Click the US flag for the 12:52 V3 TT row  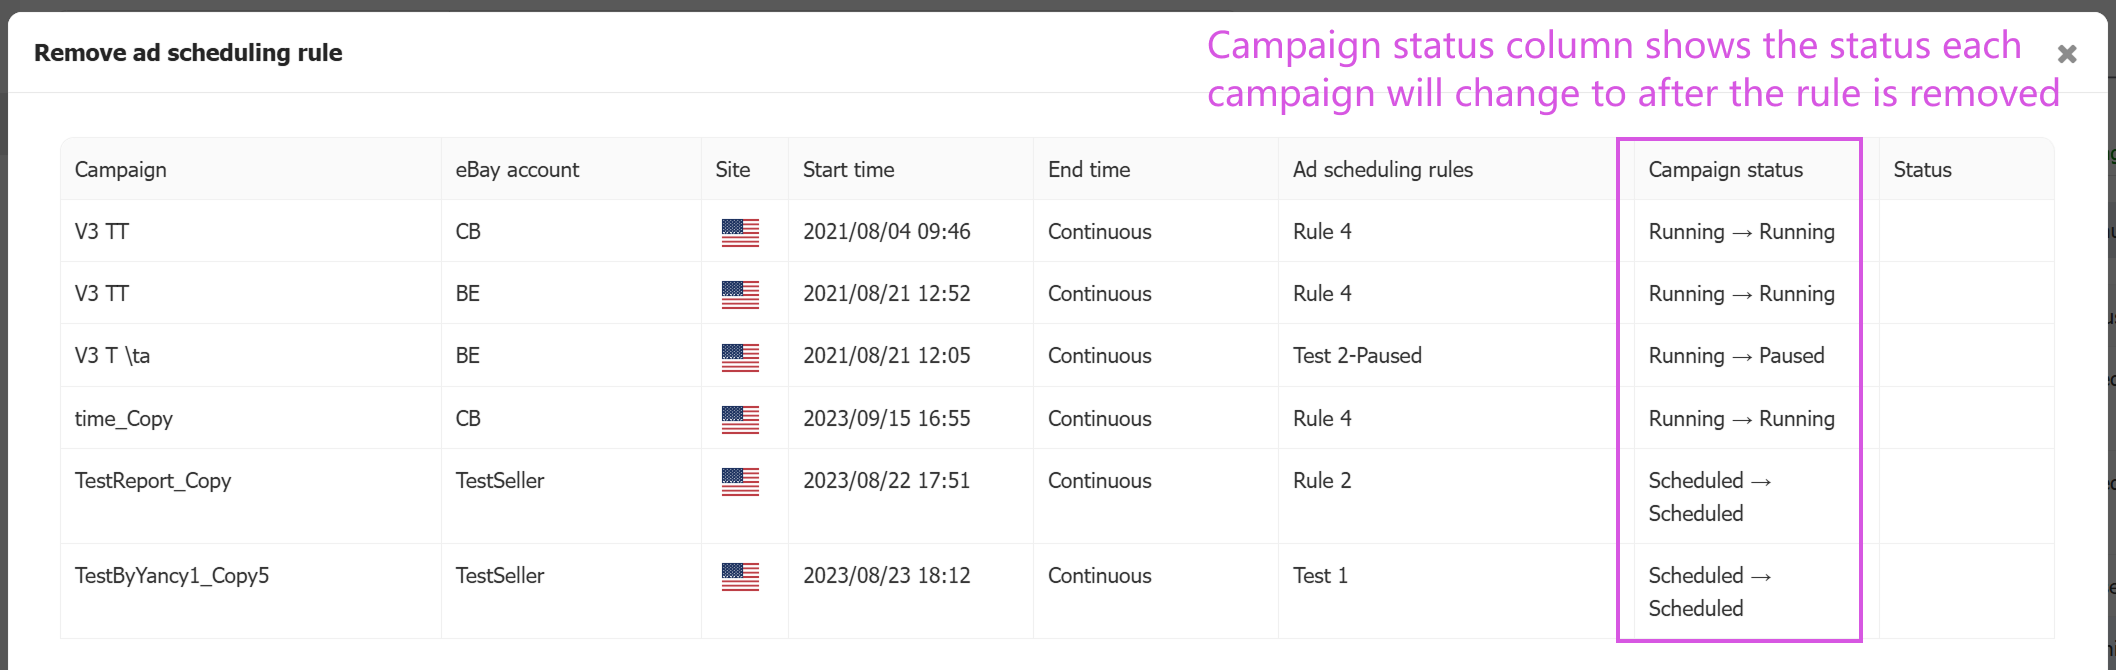(x=740, y=294)
